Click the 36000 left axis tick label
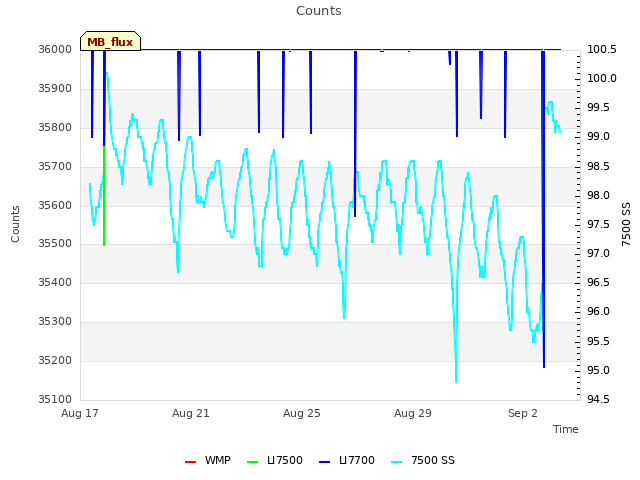Screen dimensions: 640x480 tap(55, 49)
